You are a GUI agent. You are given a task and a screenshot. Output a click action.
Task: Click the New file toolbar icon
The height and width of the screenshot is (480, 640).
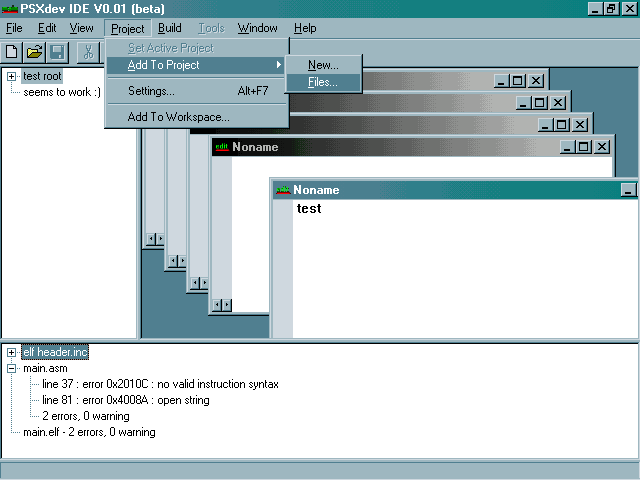coord(12,52)
